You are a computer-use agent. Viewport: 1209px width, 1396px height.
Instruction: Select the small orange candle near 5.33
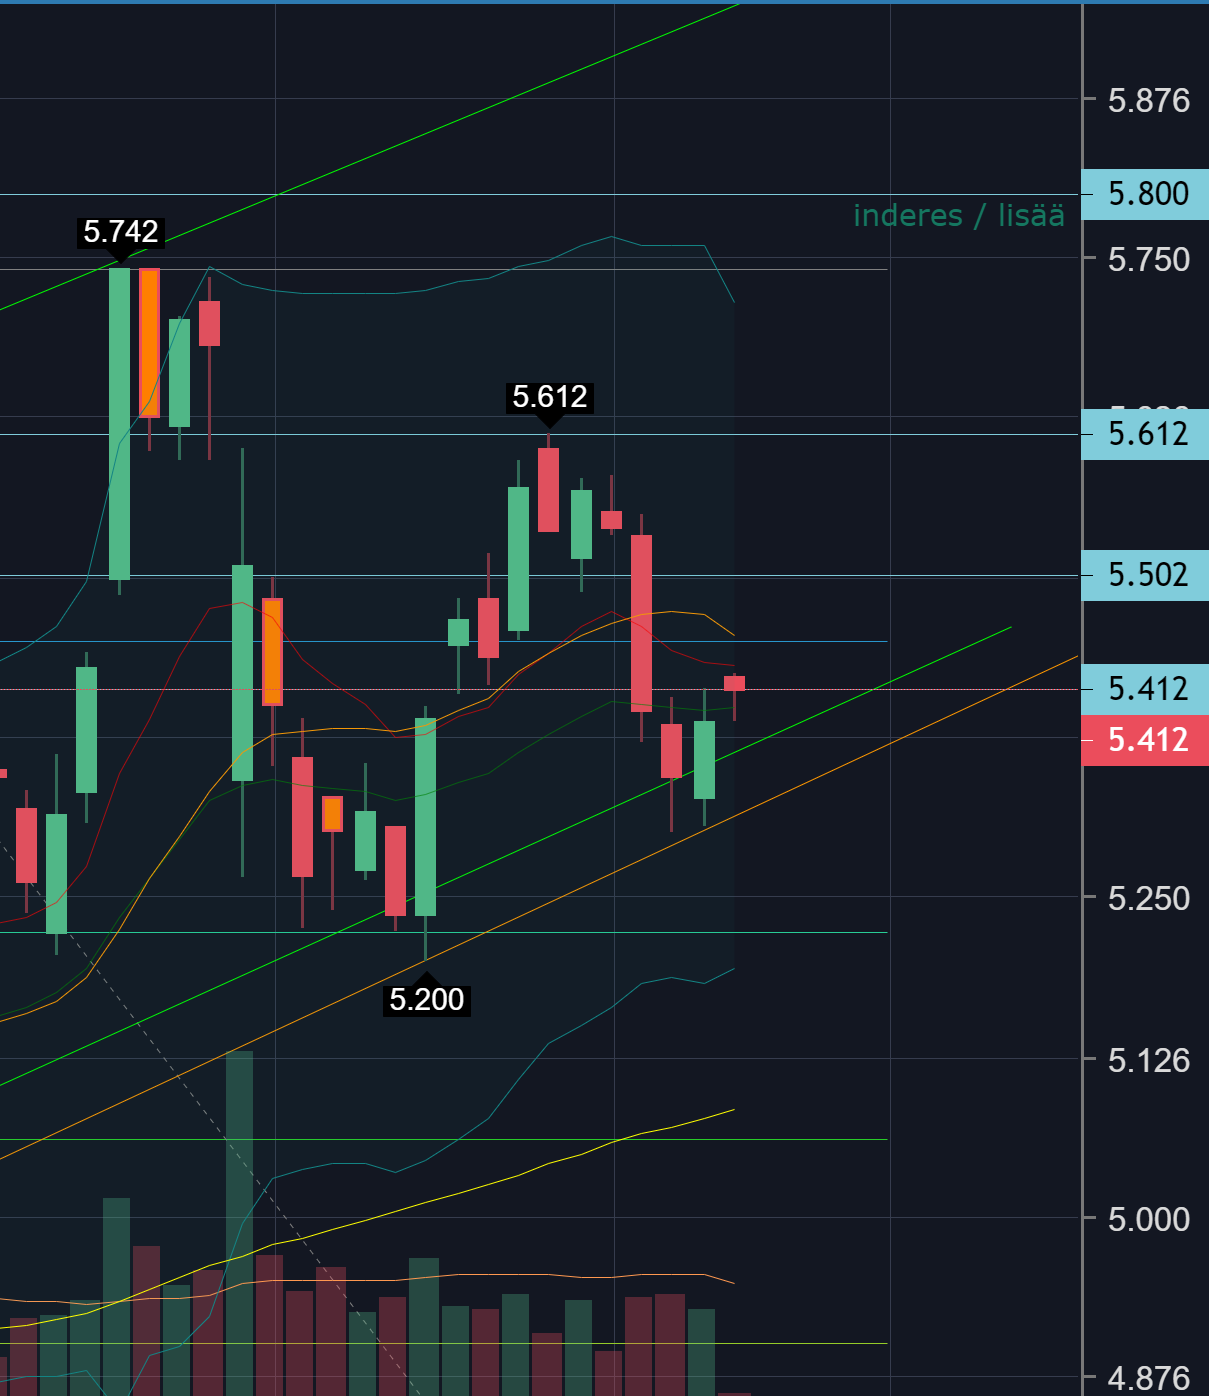tap(333, 814)
